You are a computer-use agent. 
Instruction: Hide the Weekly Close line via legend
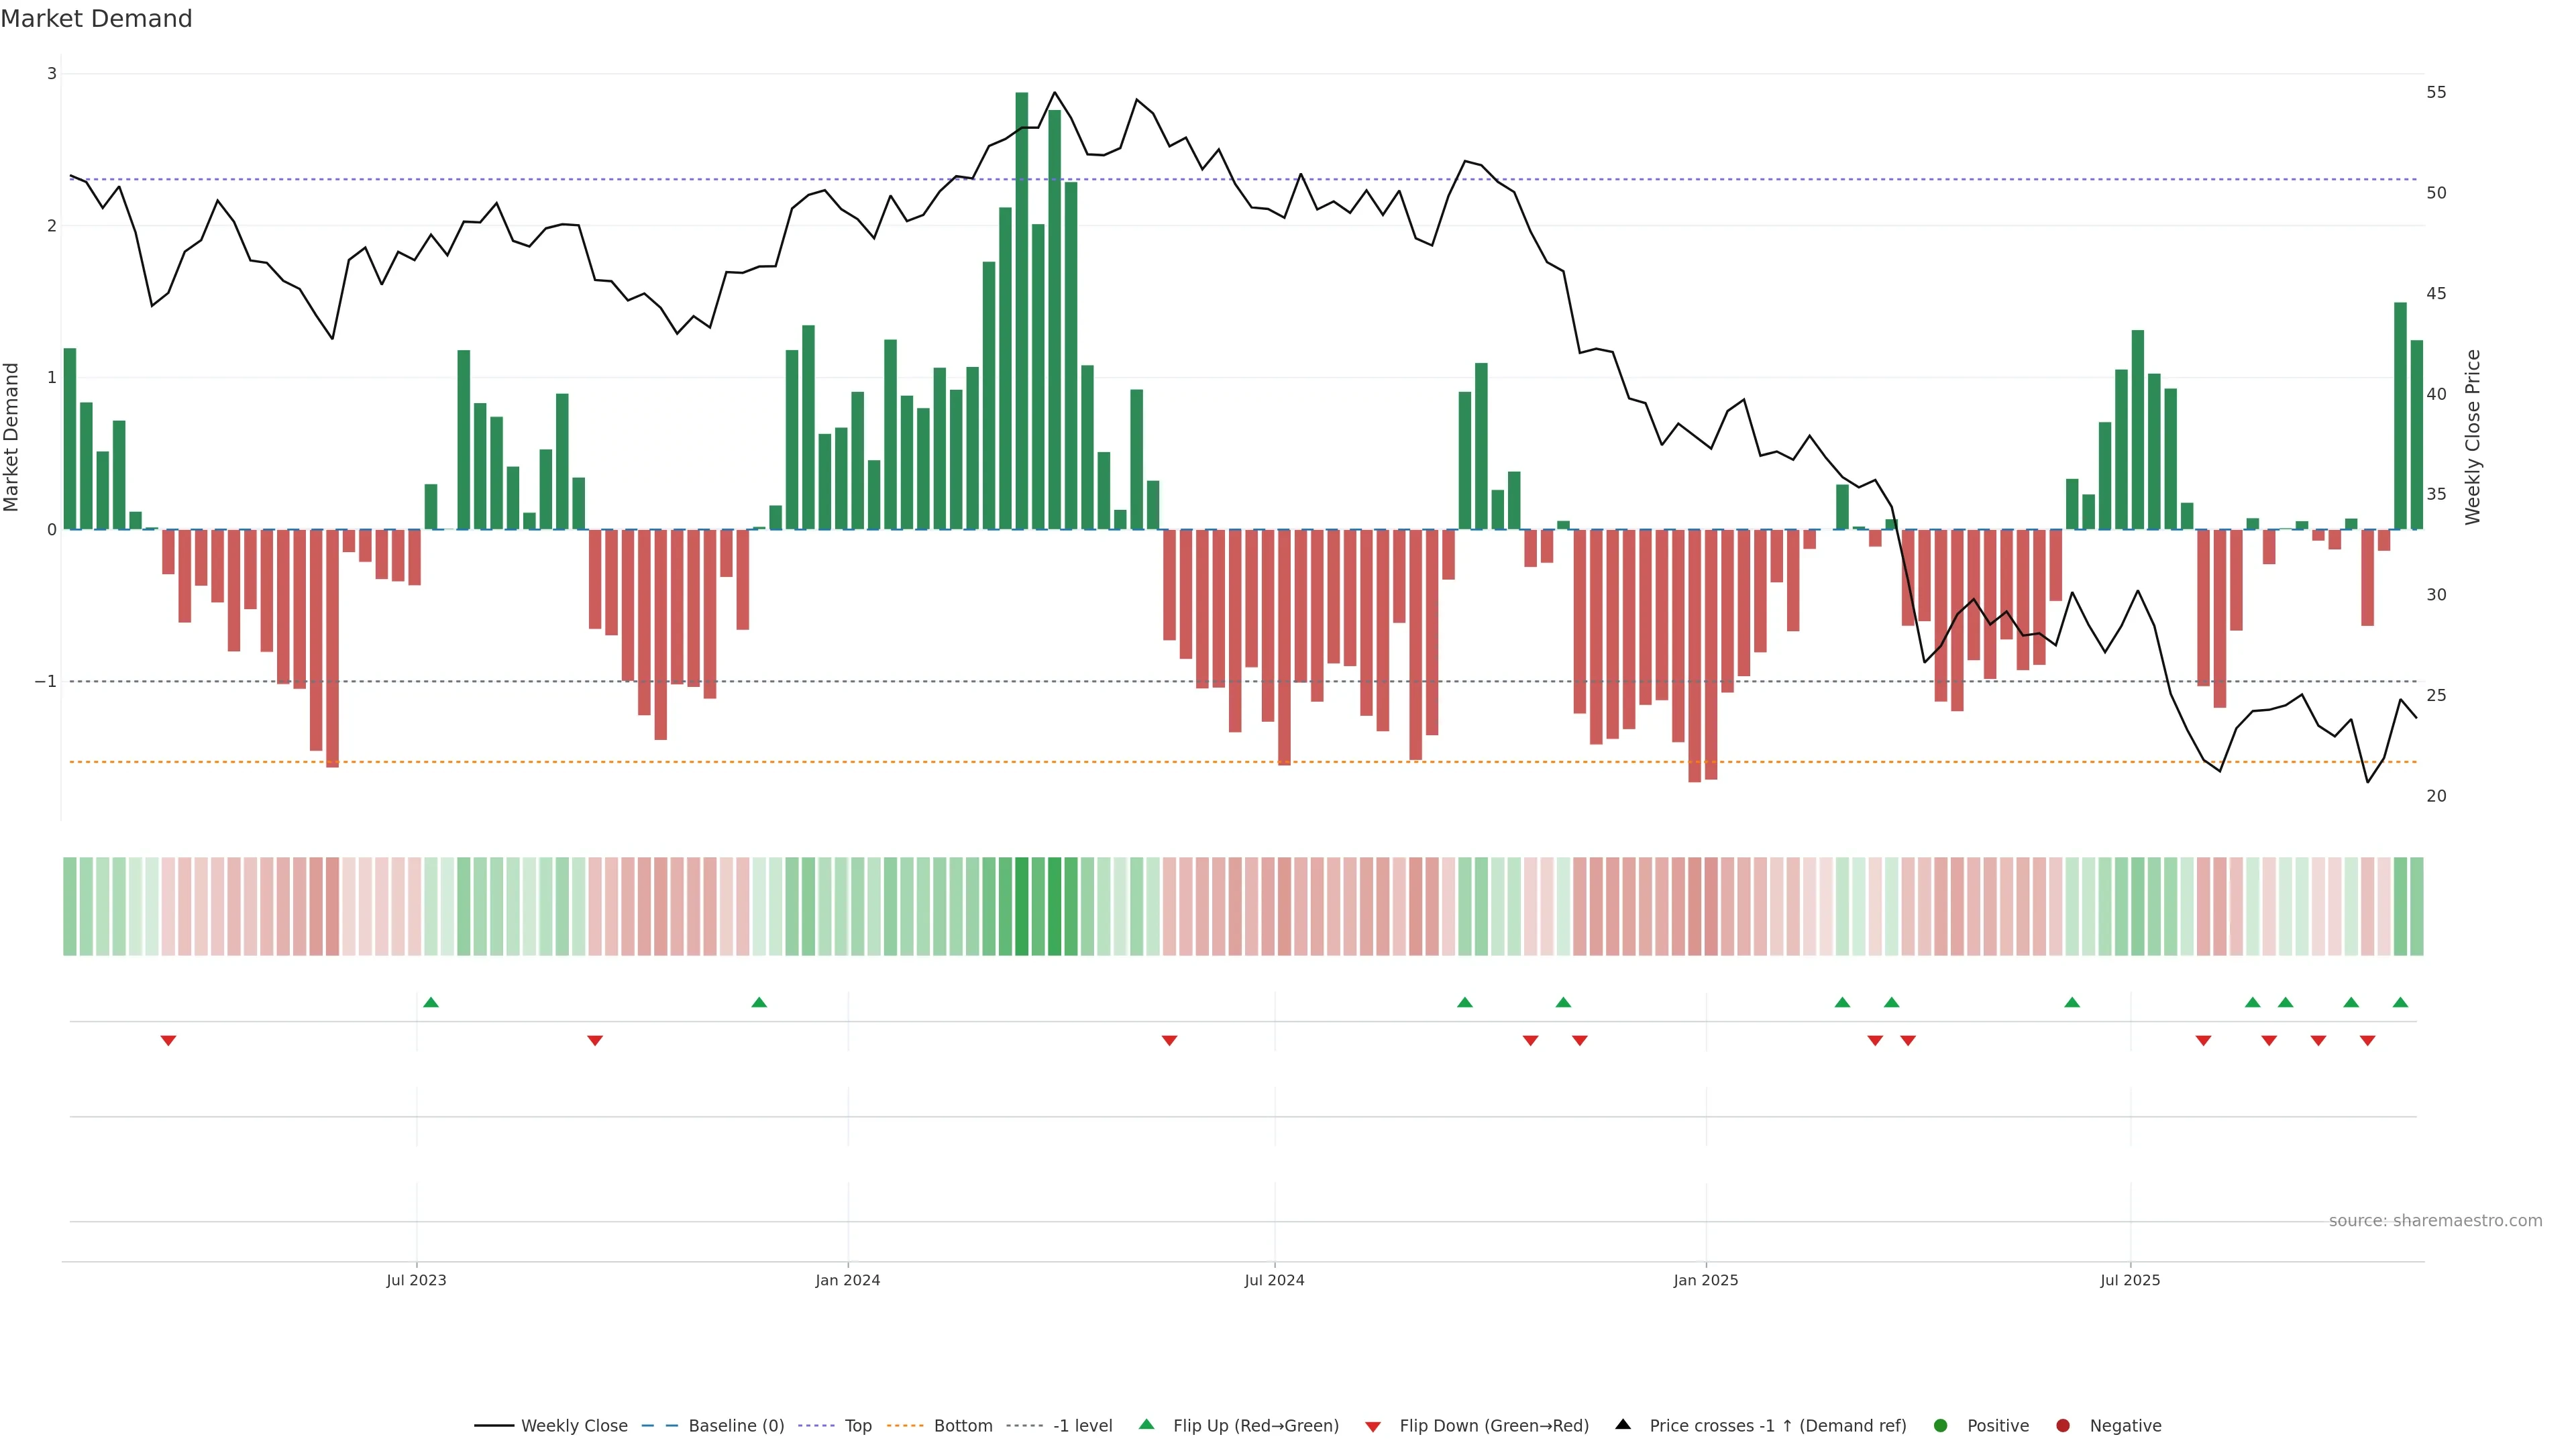point(574,1425)
